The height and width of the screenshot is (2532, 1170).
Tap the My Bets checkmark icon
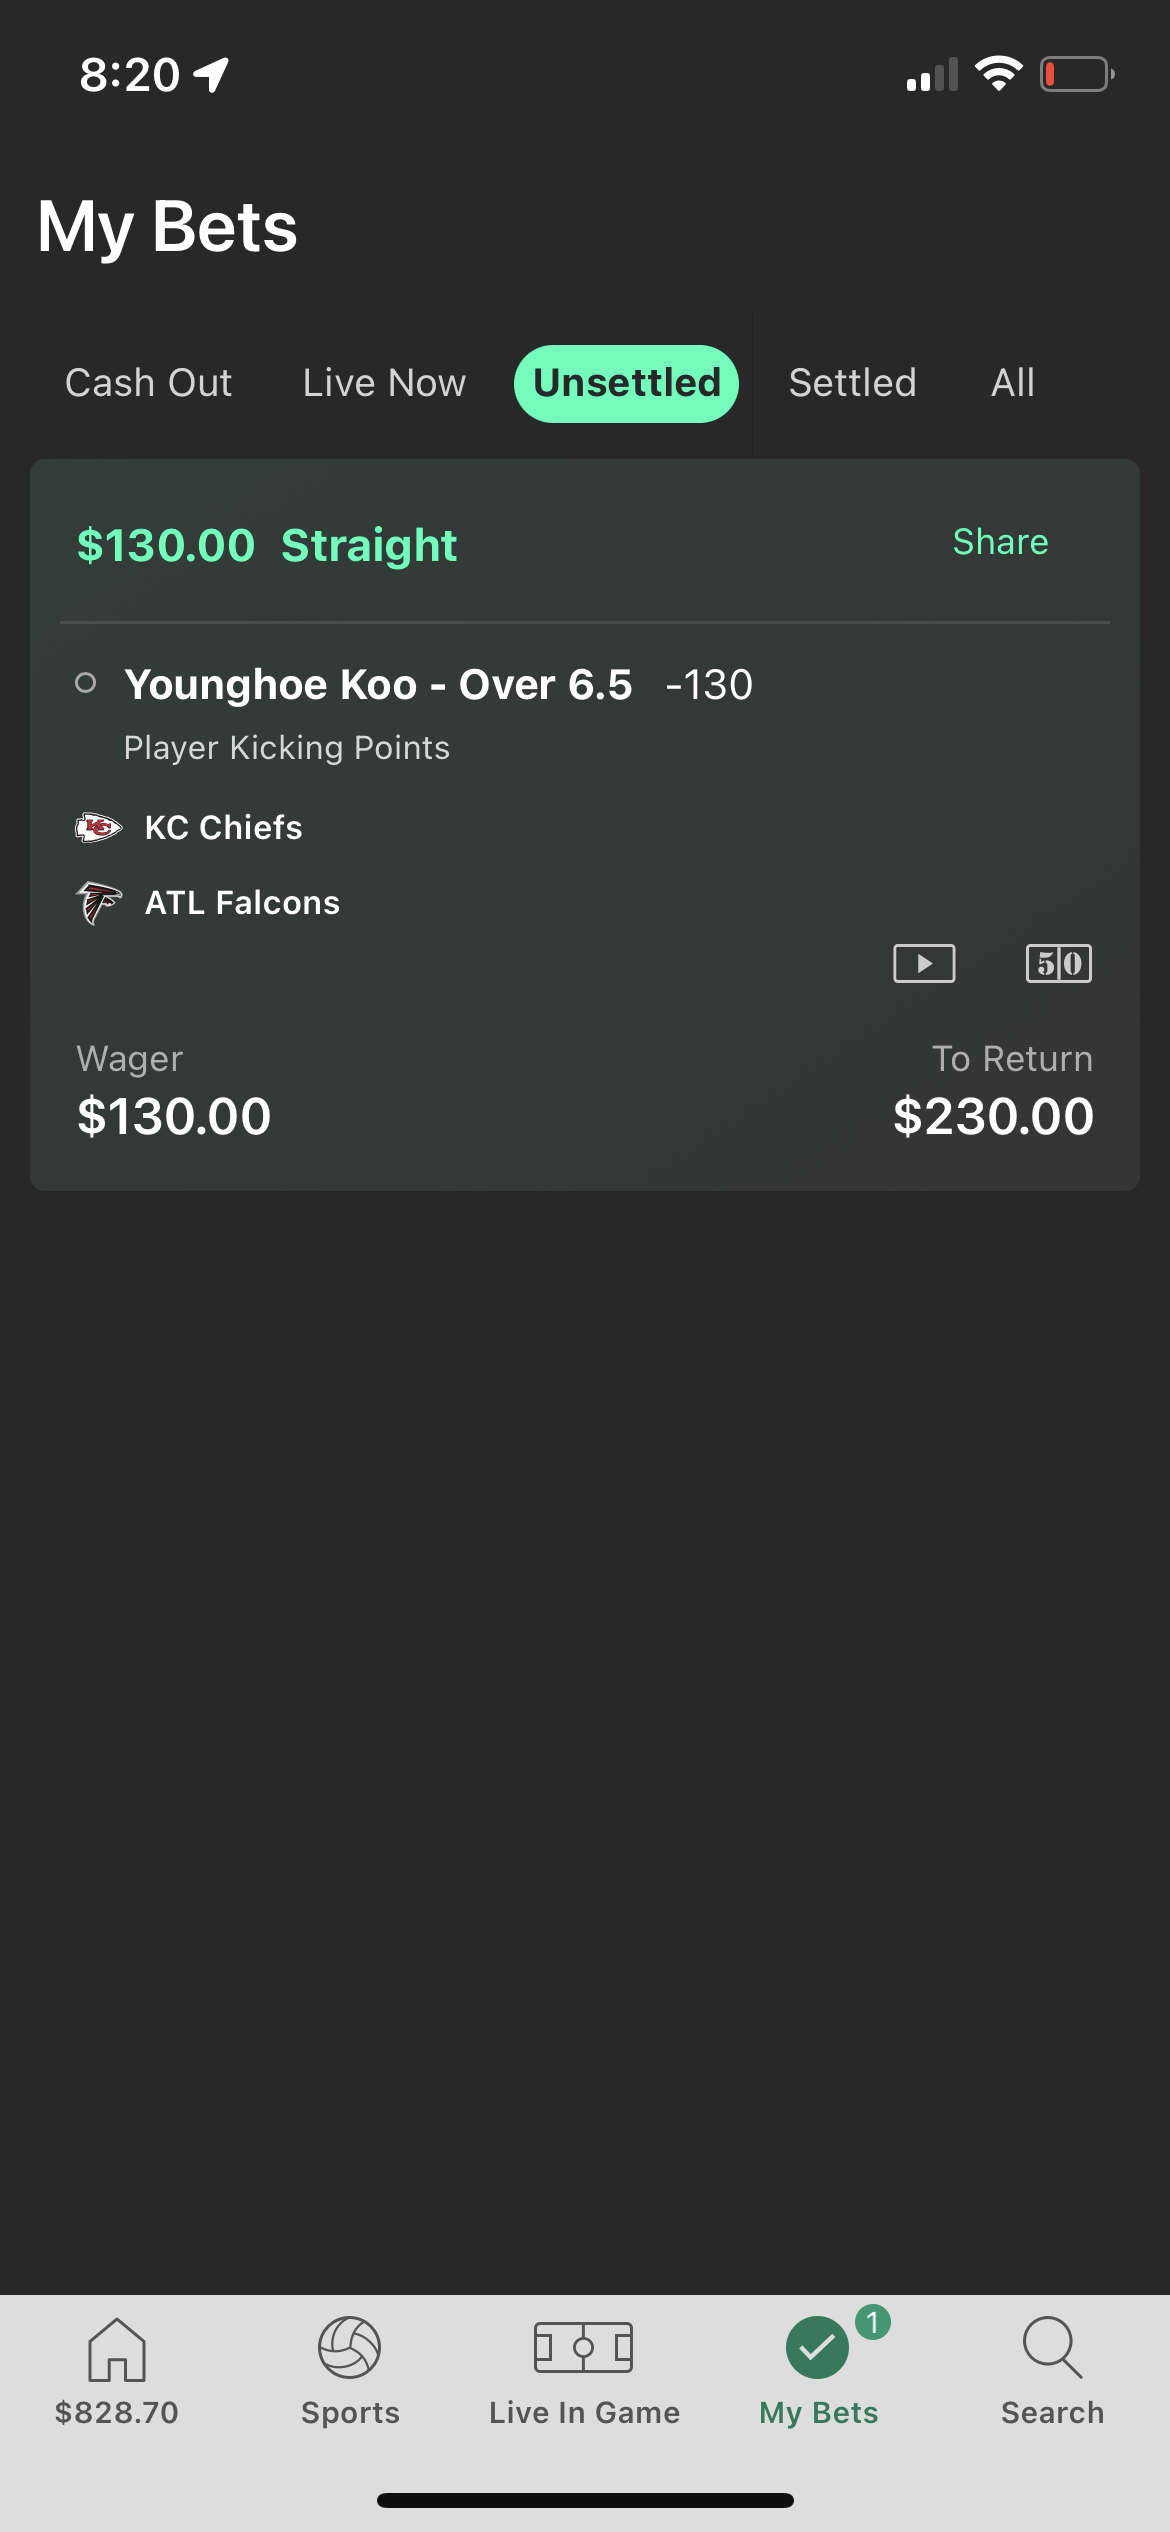pos(818,2348)
